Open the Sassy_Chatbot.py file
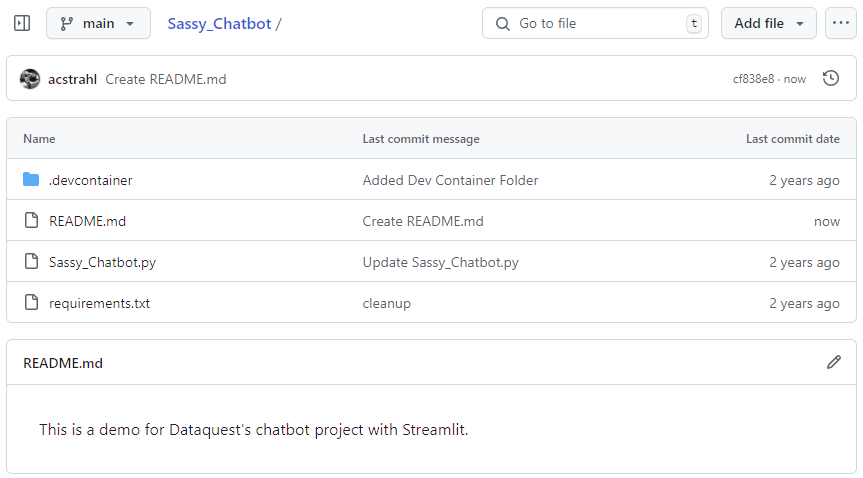The height and width of the screenshot is (478, 863). point(102,262)
